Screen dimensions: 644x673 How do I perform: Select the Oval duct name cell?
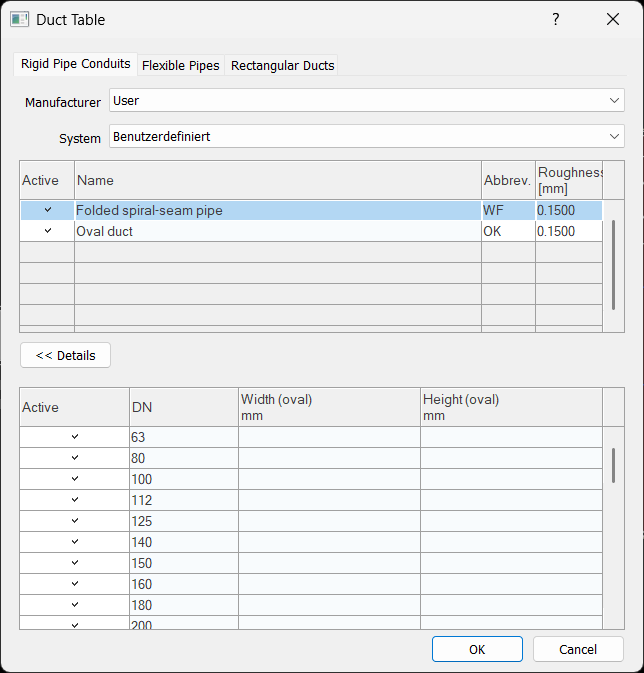coord(278,231)
